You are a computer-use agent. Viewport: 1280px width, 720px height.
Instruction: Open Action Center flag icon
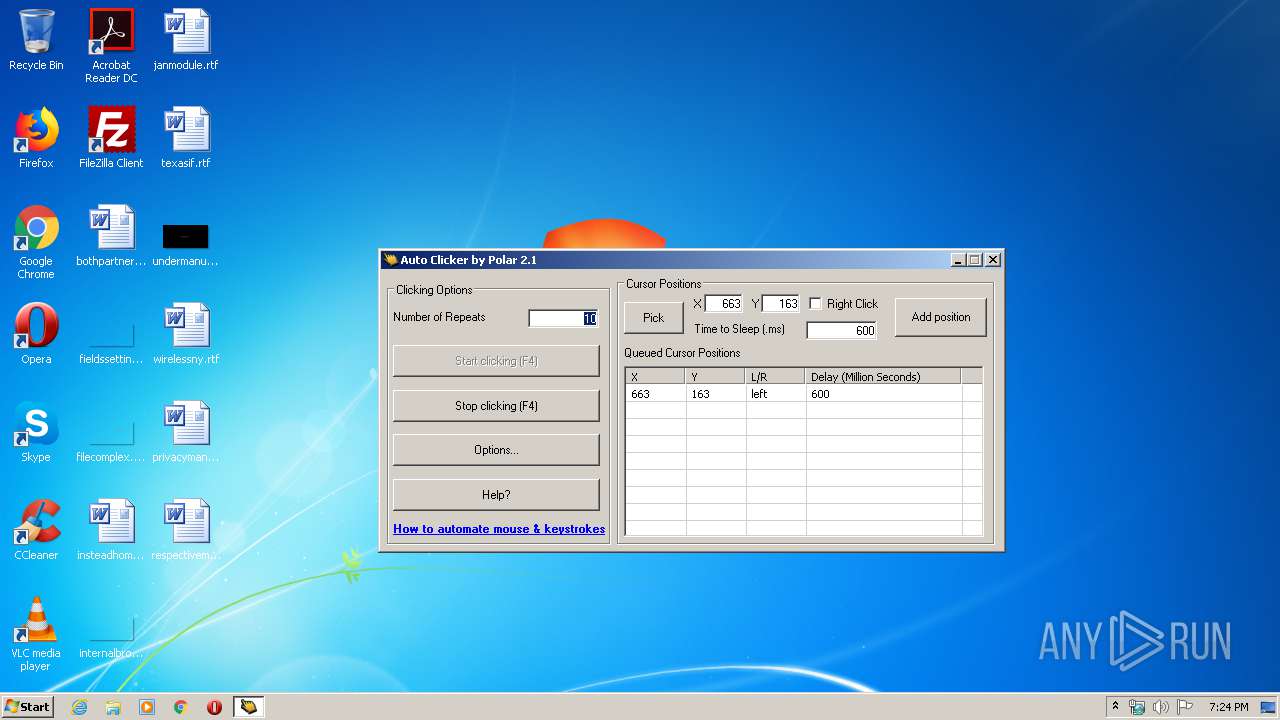pyautogui.click(x=1184, y=707)
